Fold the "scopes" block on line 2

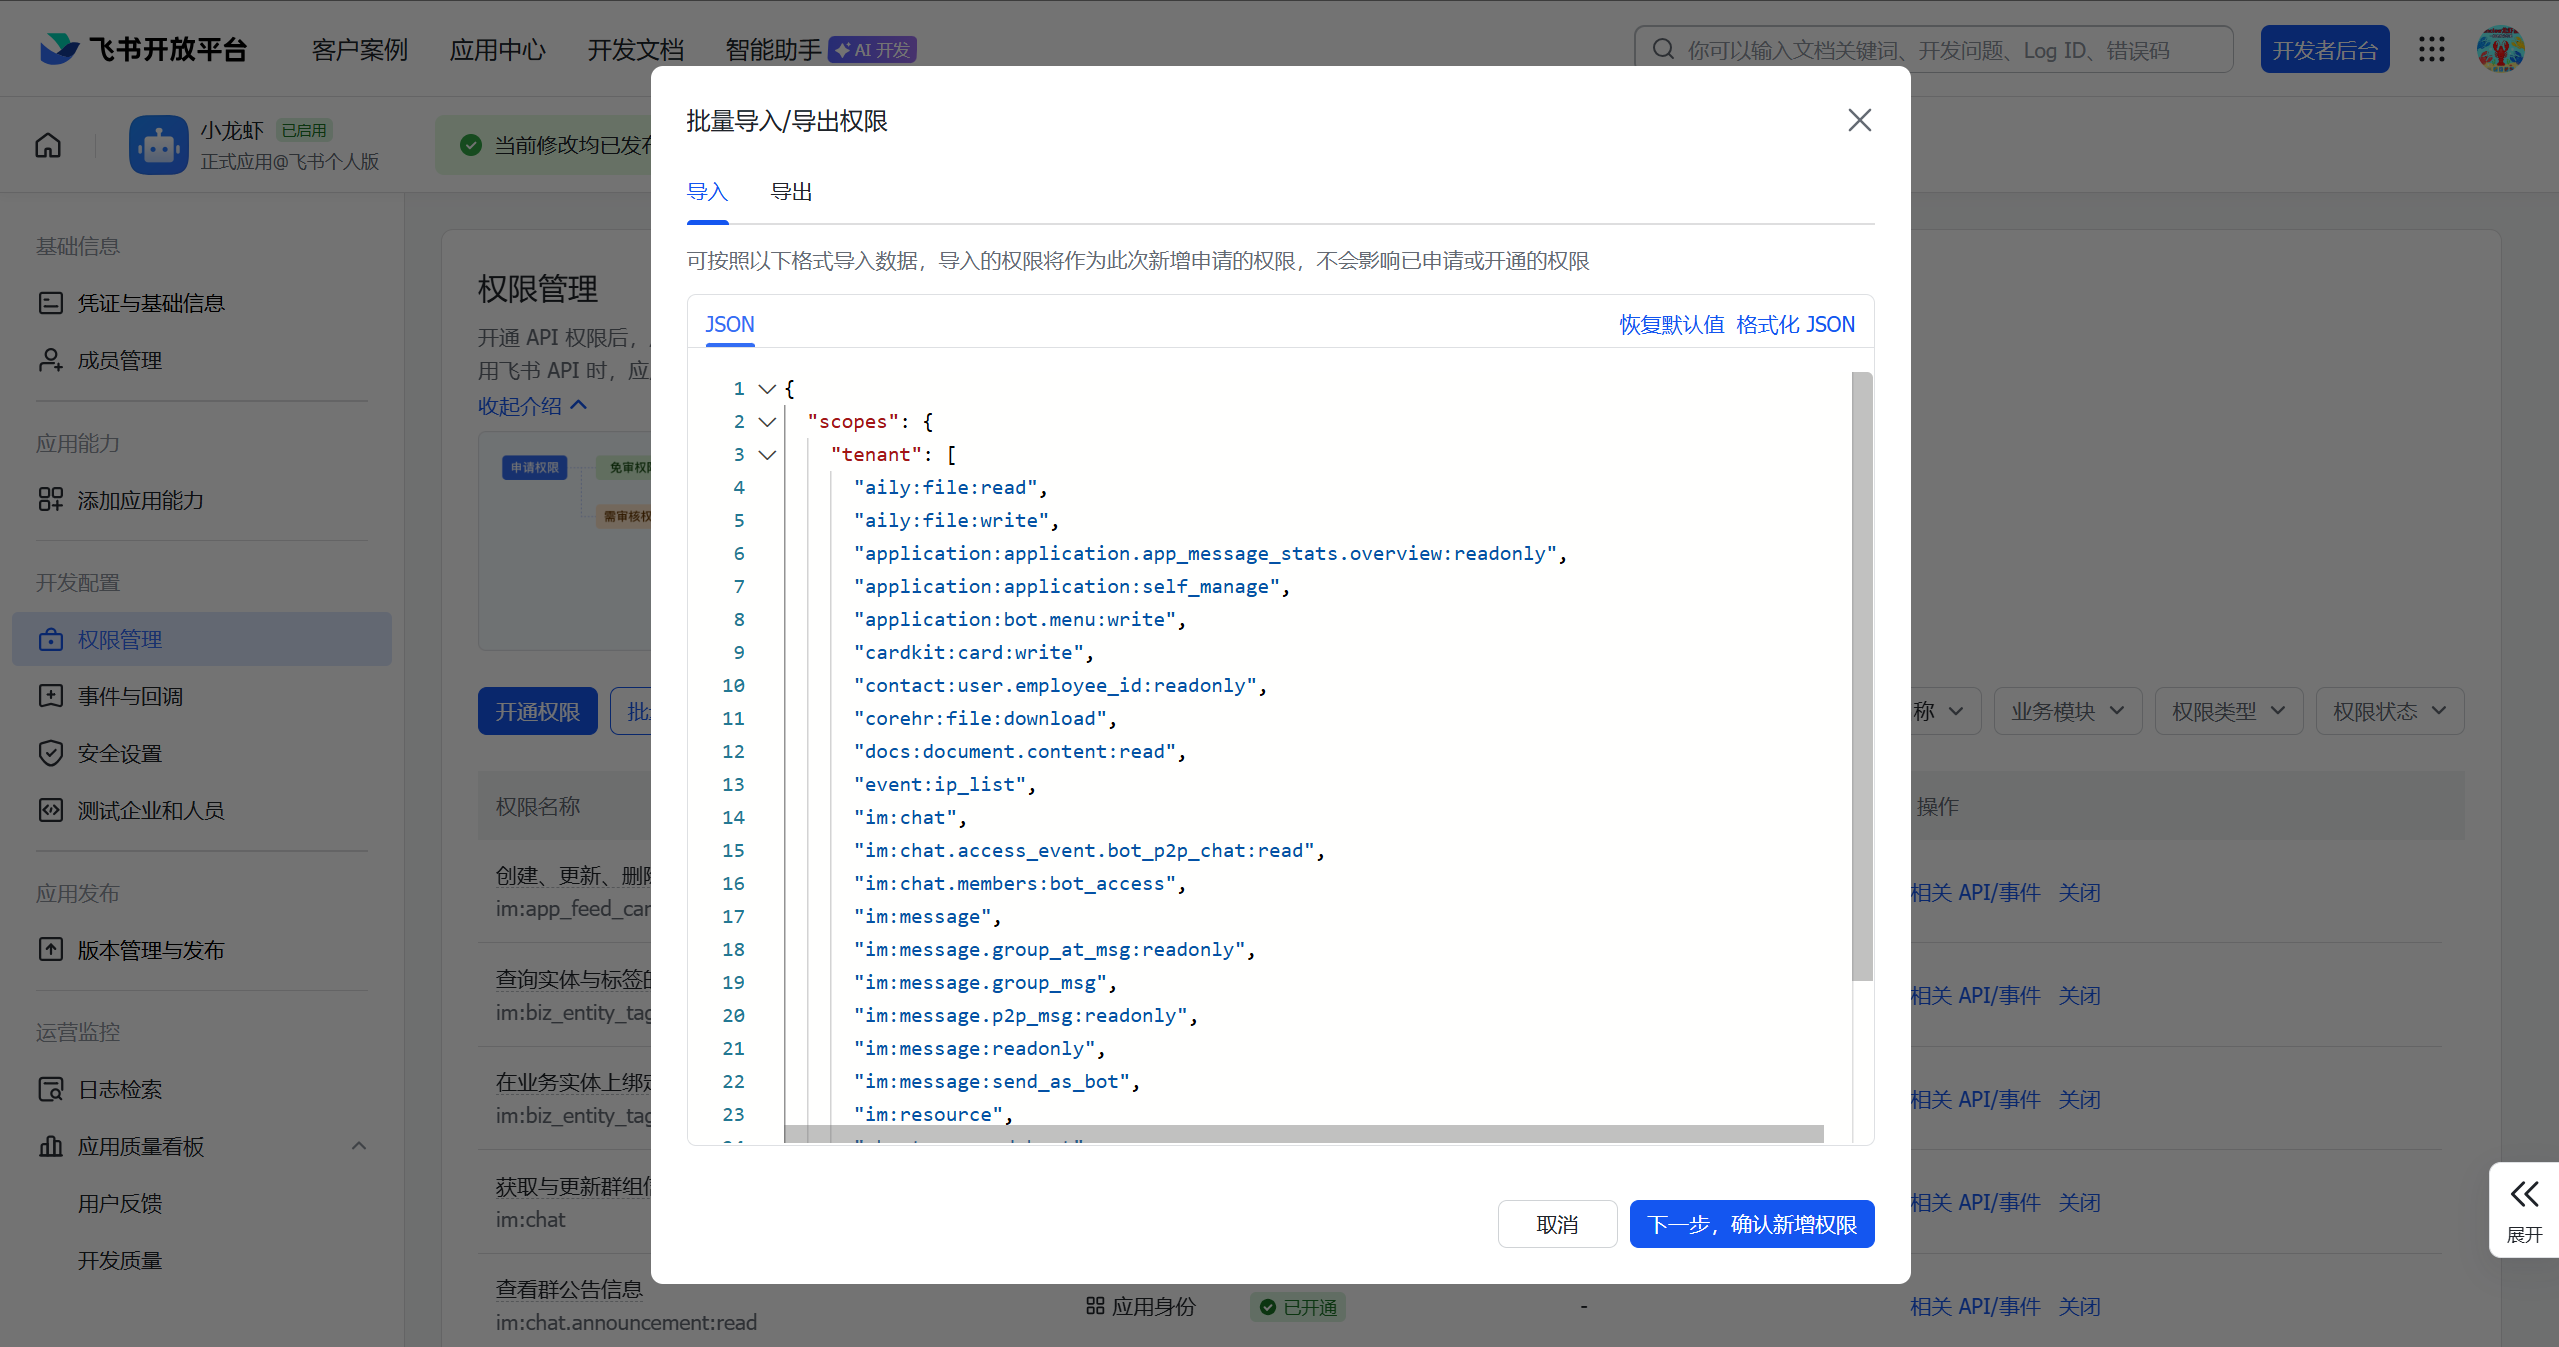767,421
